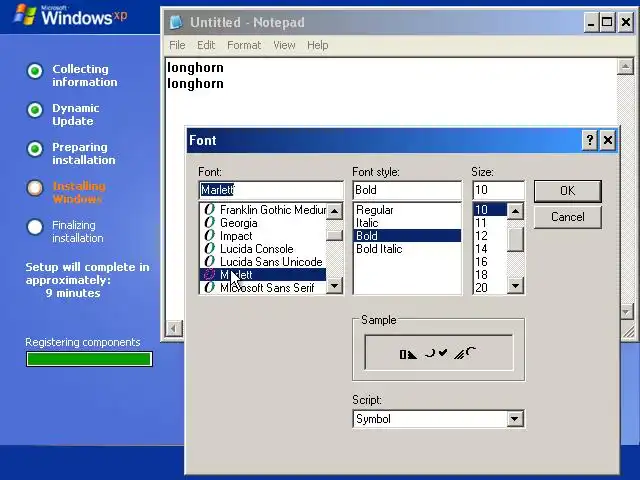Choose Italic font style
640x480 pixels.
(x=407, y=223)
